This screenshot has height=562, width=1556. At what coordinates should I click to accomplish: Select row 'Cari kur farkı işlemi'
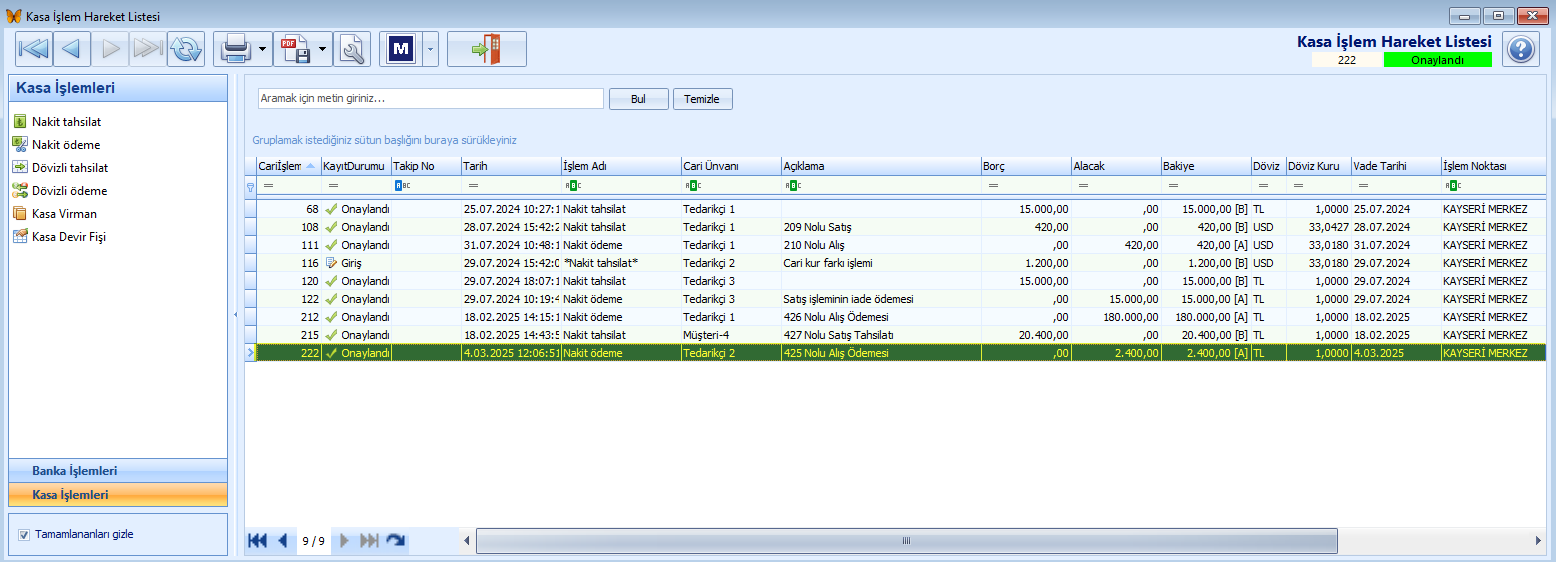(895, 263)
